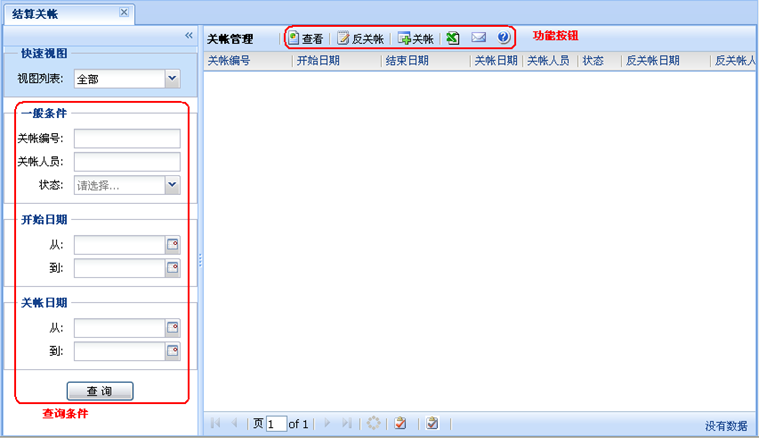Viewport: 759px width, 438px height.
Task: Focus the 关帐编号 input field
Action: click(x=127, y=138)
